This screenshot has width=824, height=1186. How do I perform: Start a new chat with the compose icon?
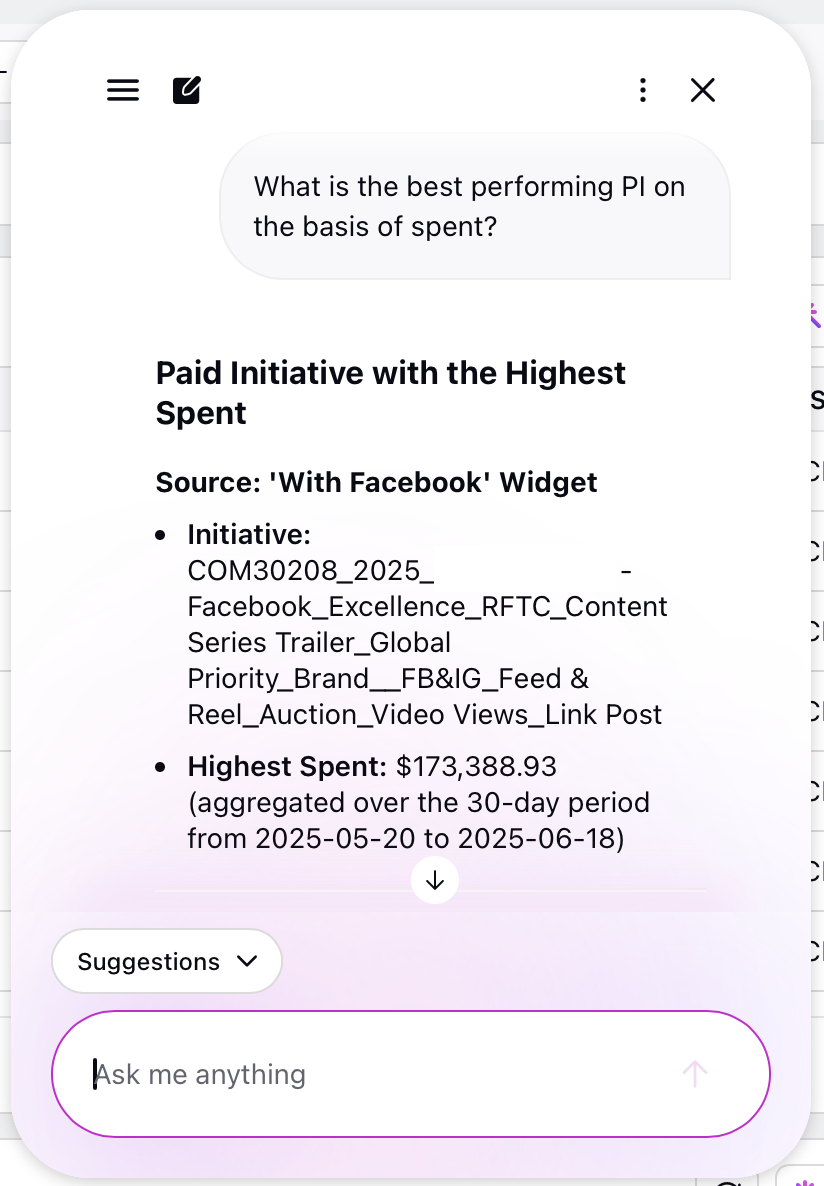pyautogui.click(x=187, y=90)
